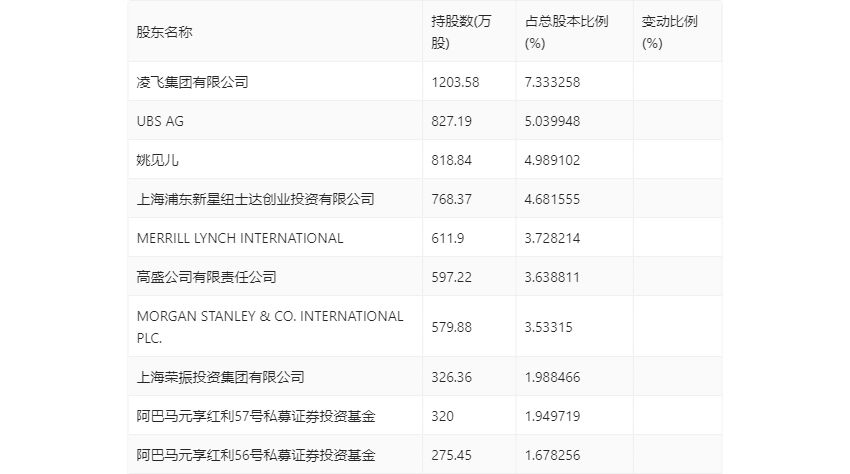Click share count 611.9
The width and height of the screenshot is (850, 474).
point(448,238)
